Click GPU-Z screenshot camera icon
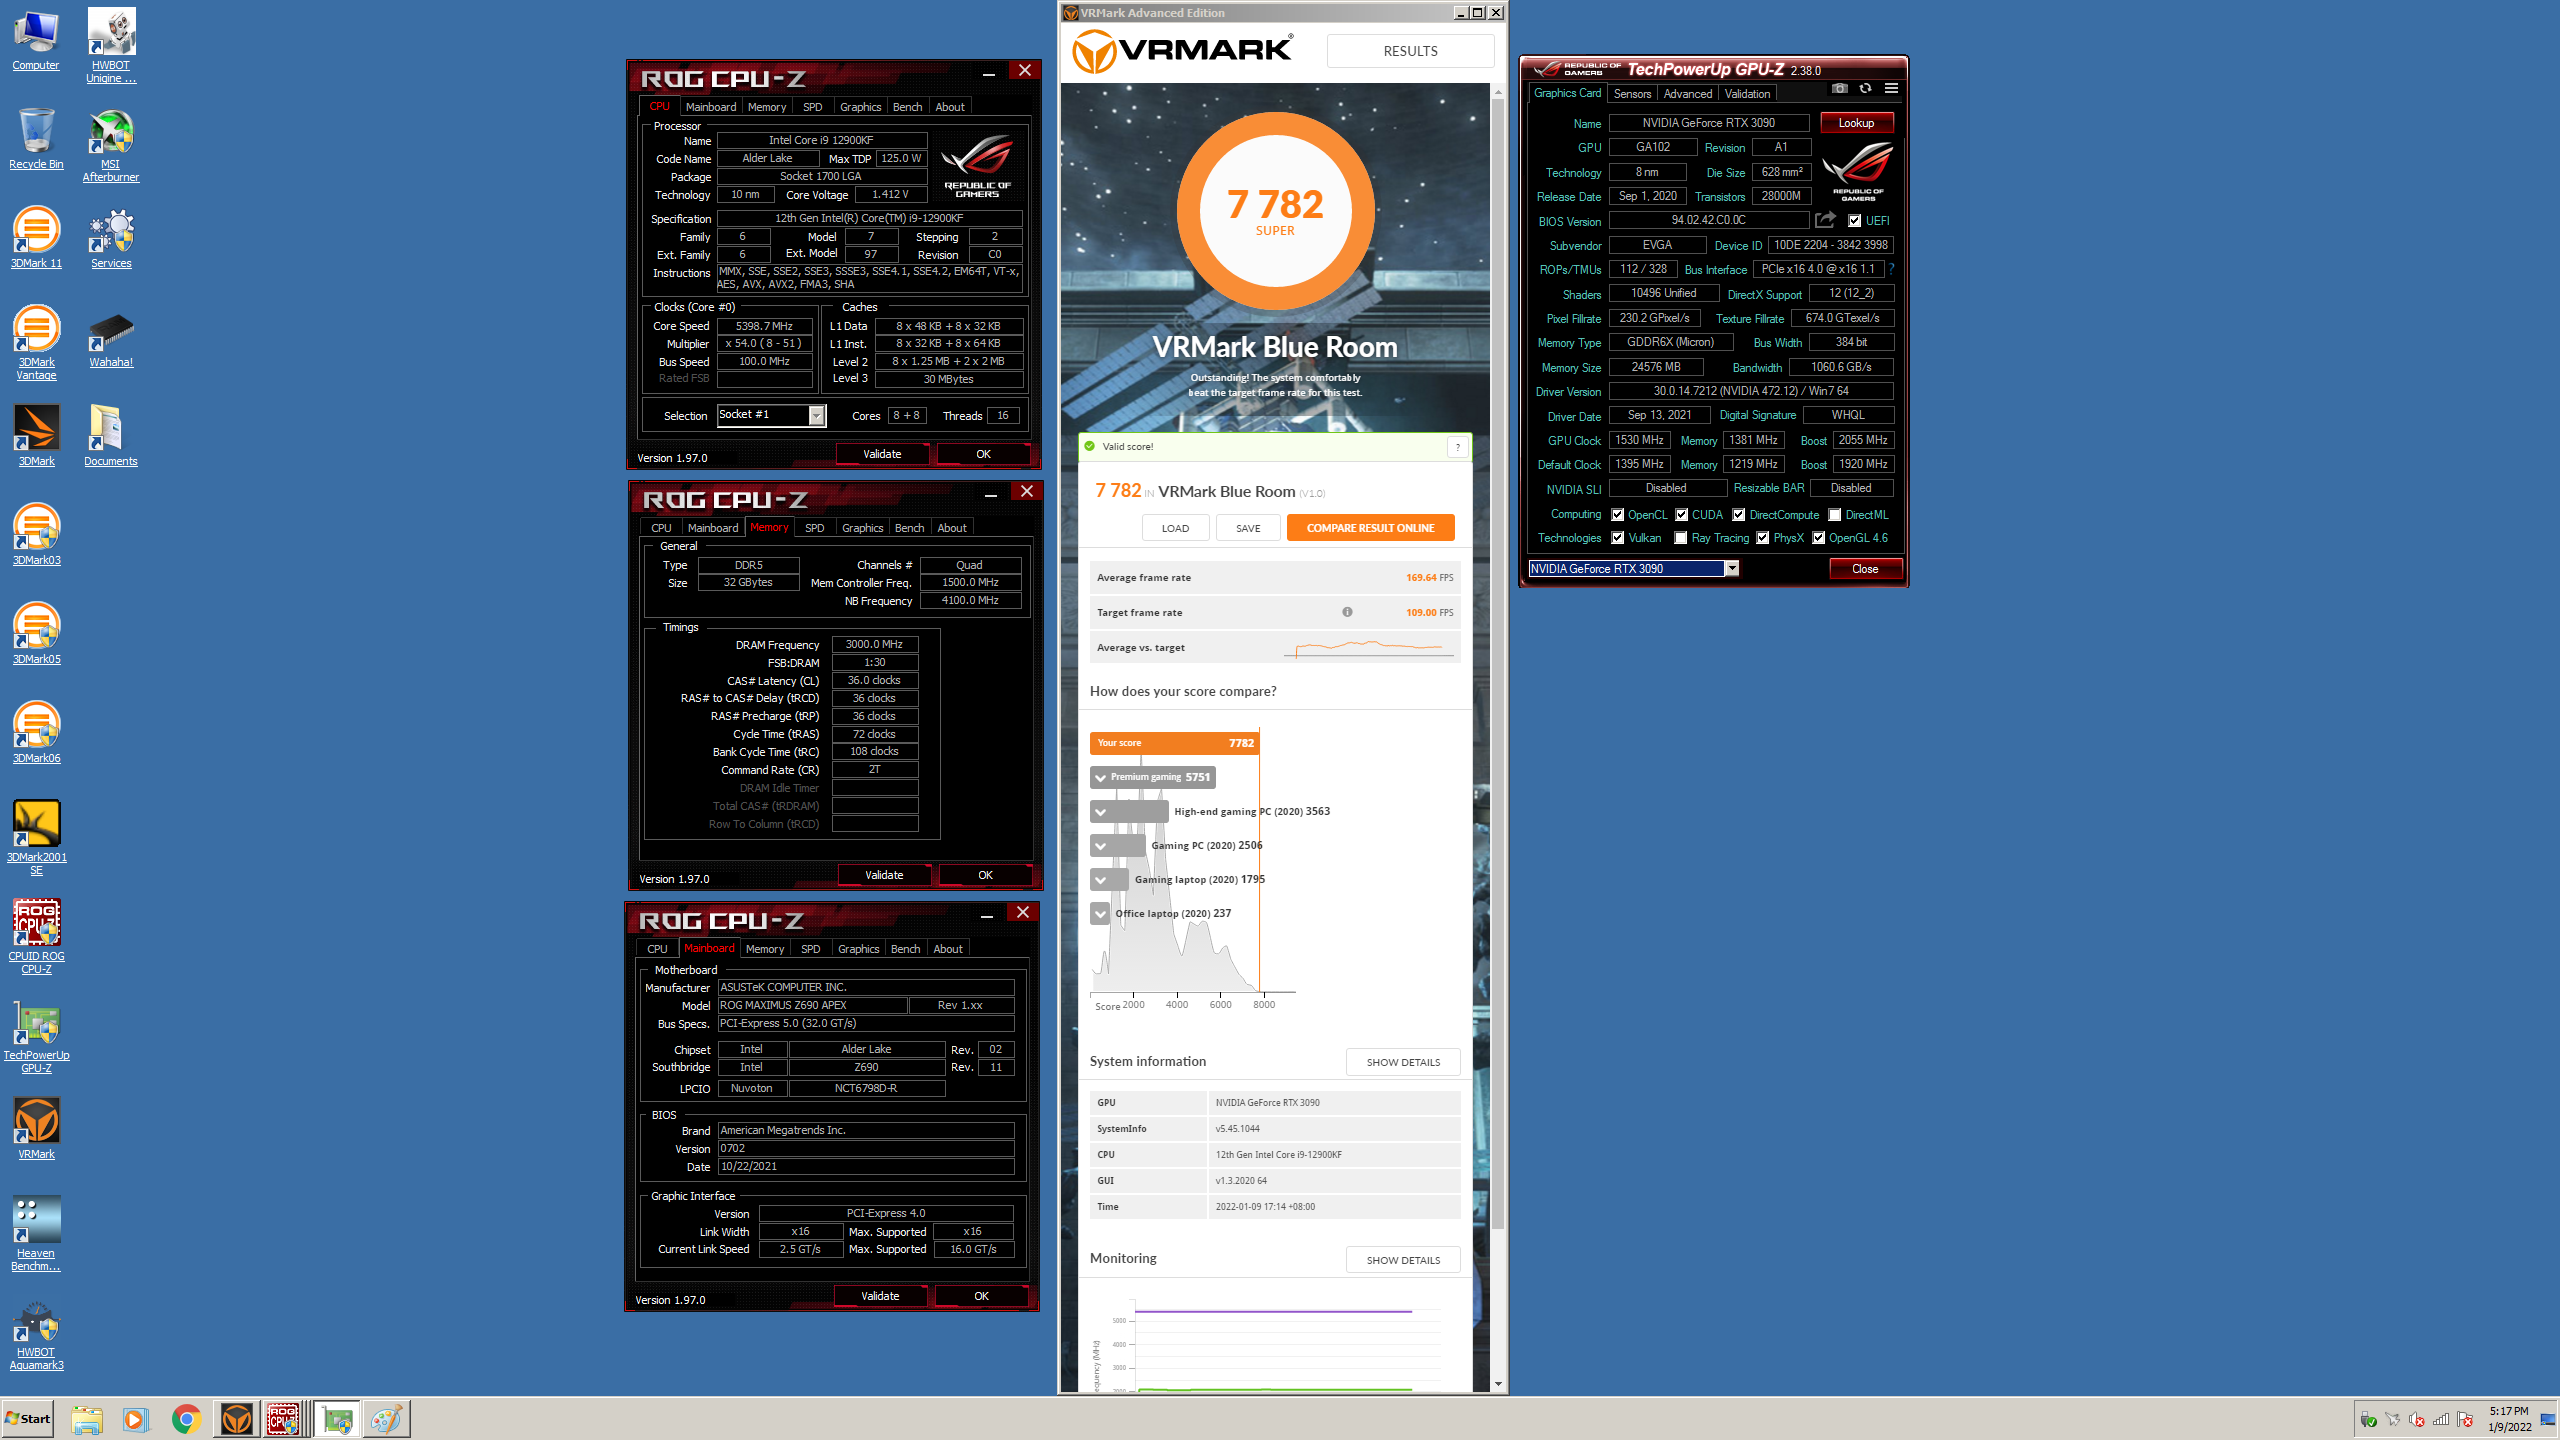Image resolution: width=2560 pixels, height=1440 pixels. (x=1839, y=88)
